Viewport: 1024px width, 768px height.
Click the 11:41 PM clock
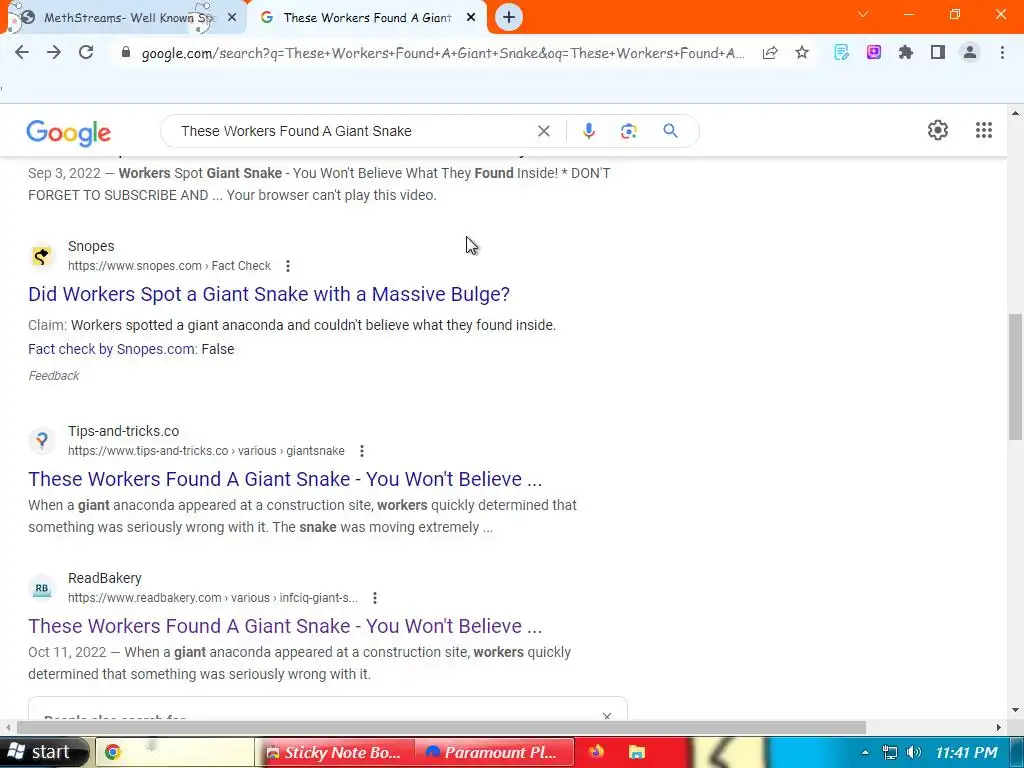[967, 752]
